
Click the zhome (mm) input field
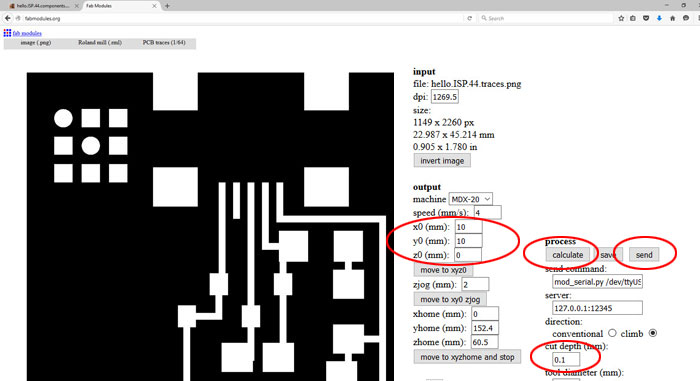click(x=485, y=342)
